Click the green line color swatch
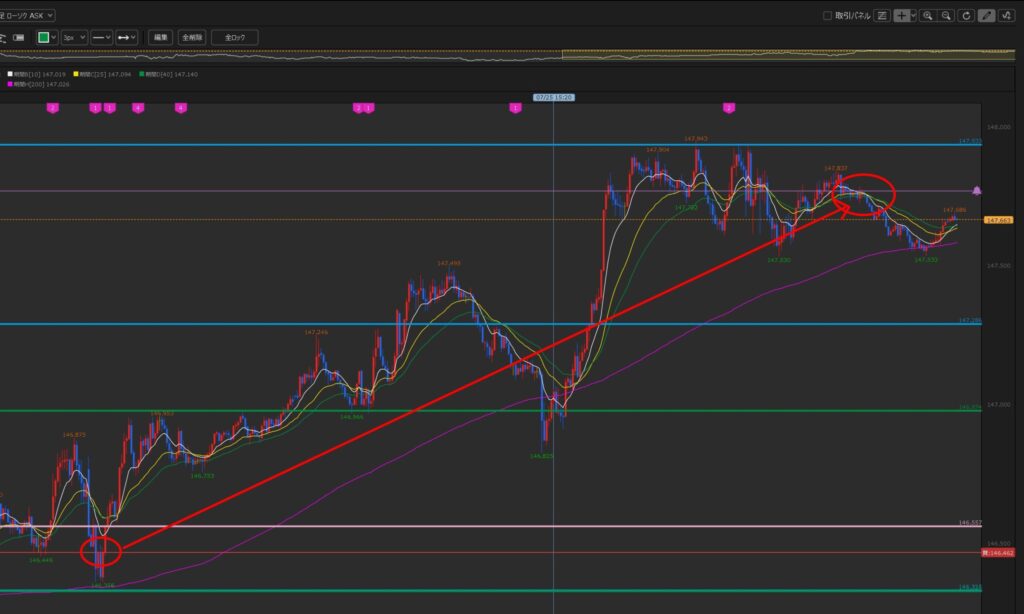The width and height of the screenshot is (1024, 614). (x=43, y=37)
